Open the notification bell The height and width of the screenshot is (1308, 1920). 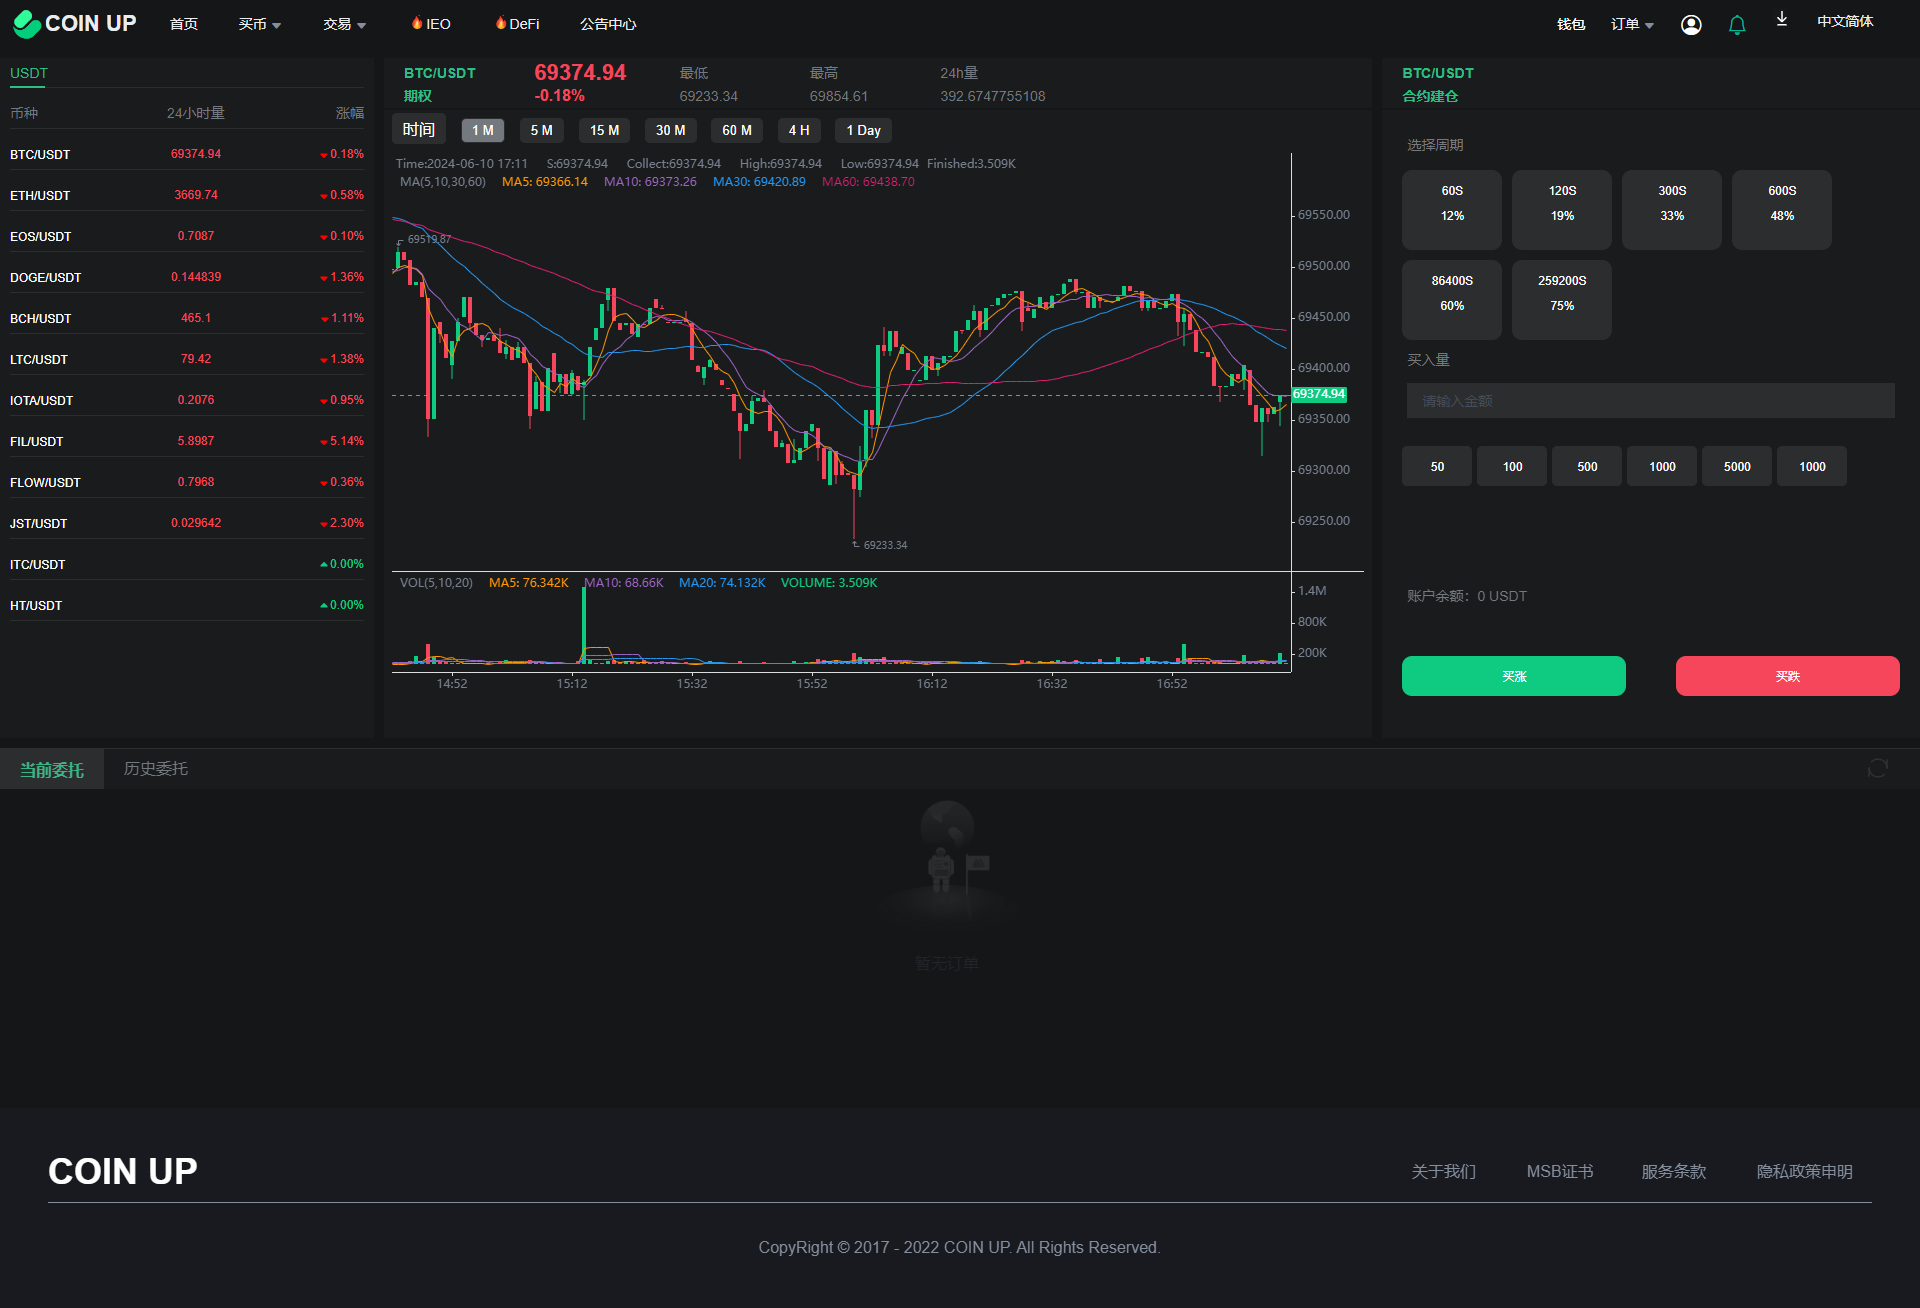point(1737,25)
